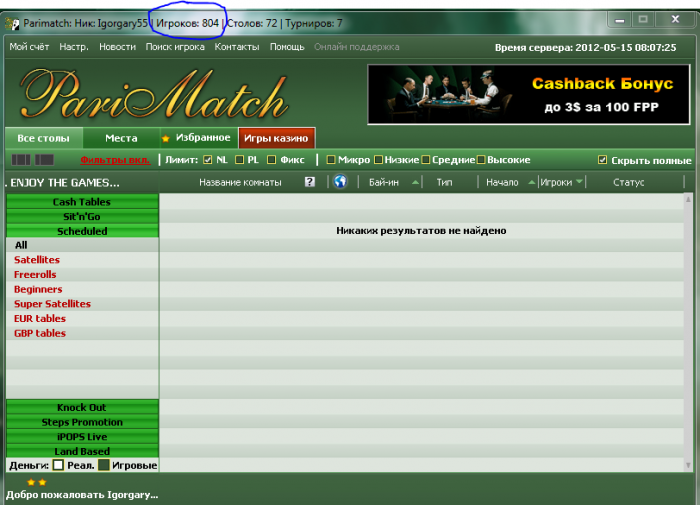Check the Высокие stakes filter
This screenshot has width=700, height=505.
pyautogui.click(x=481, y=159)
